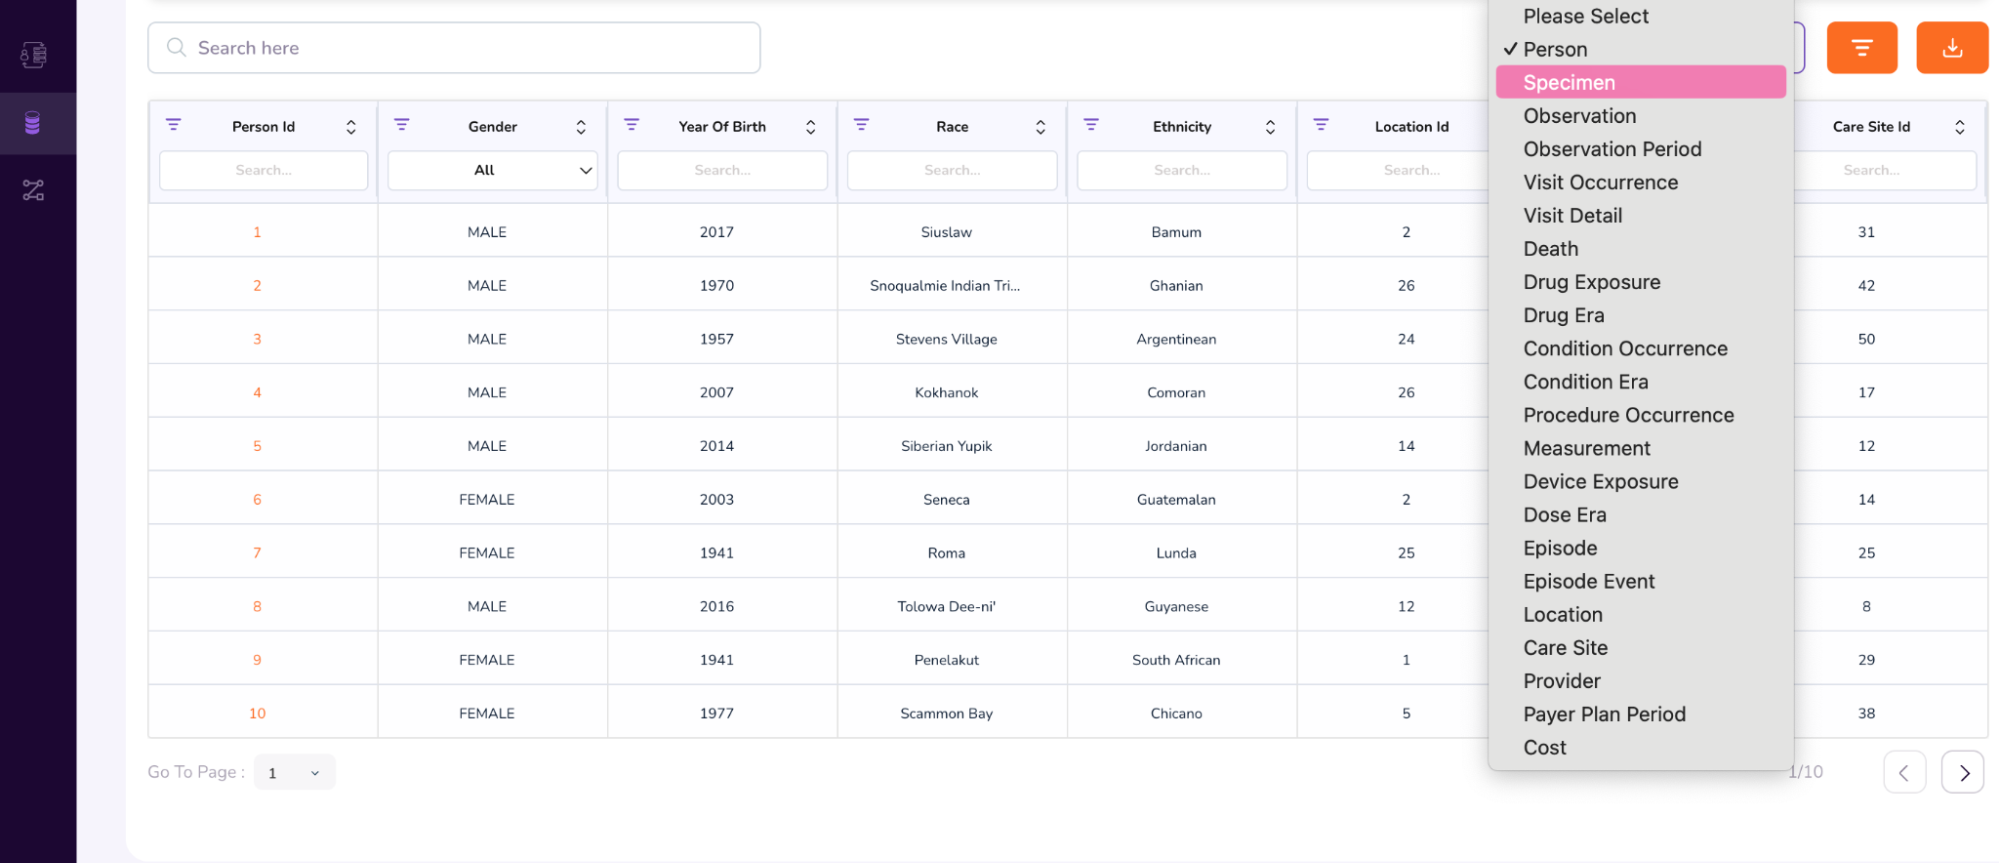Click filter icon on Race column
Image resolution: width=1999 pixels, height=863 pixels.
point(861,125)
